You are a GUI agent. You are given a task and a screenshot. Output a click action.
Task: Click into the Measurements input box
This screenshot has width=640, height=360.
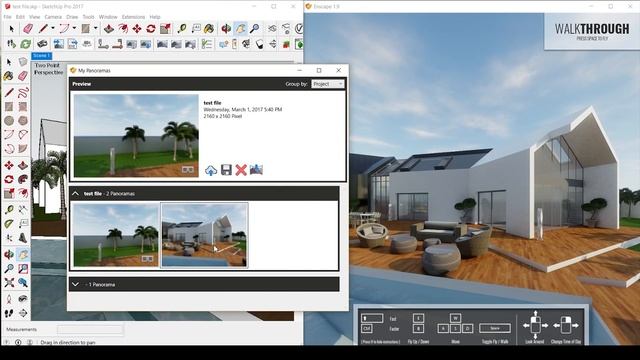[x=90, y=329]
